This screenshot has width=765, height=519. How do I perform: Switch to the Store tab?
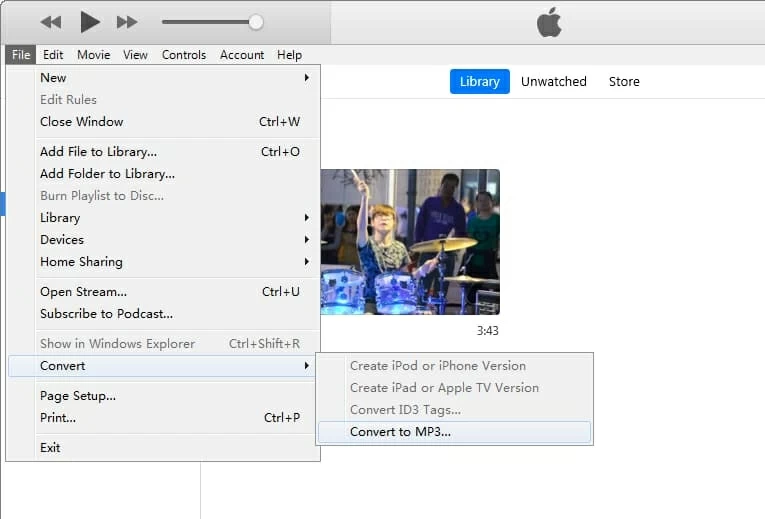click(624, 82)
